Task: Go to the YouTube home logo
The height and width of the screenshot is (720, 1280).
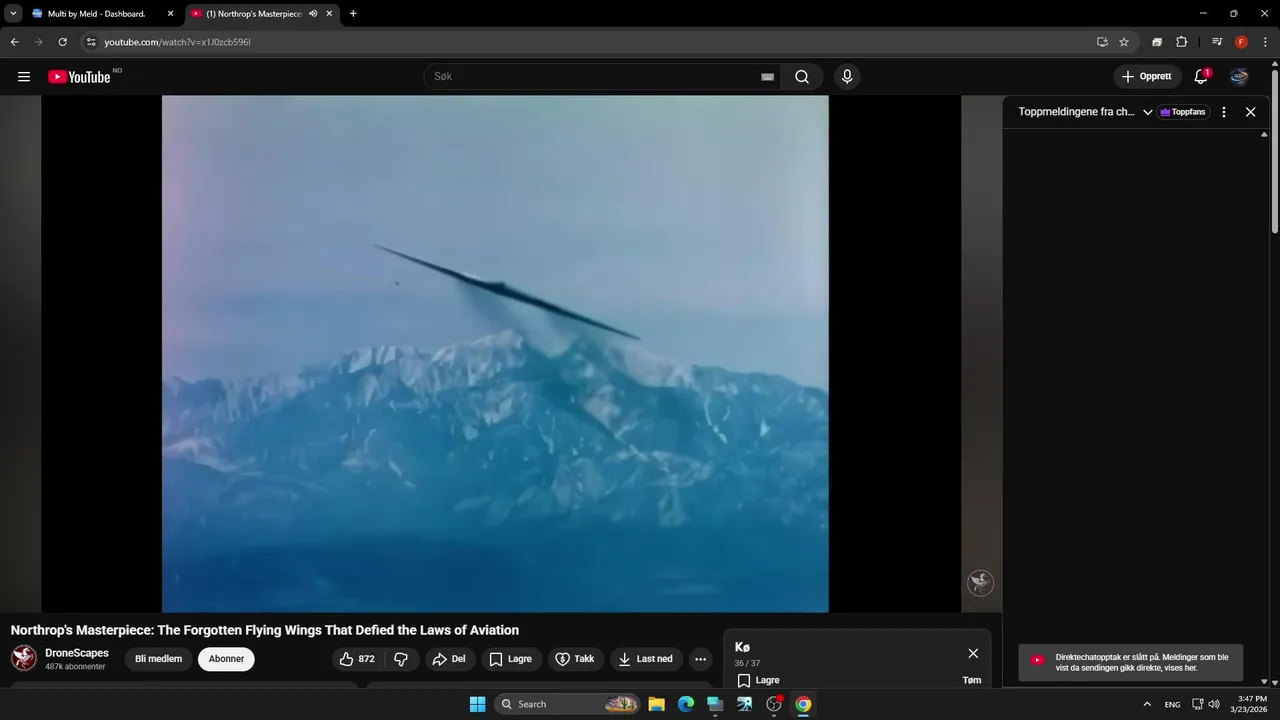Action: [x=79, y=77]
